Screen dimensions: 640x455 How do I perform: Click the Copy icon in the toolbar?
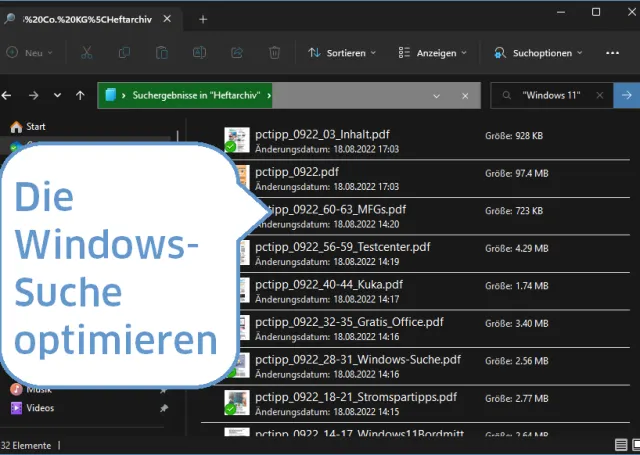[x=124, y=53]
